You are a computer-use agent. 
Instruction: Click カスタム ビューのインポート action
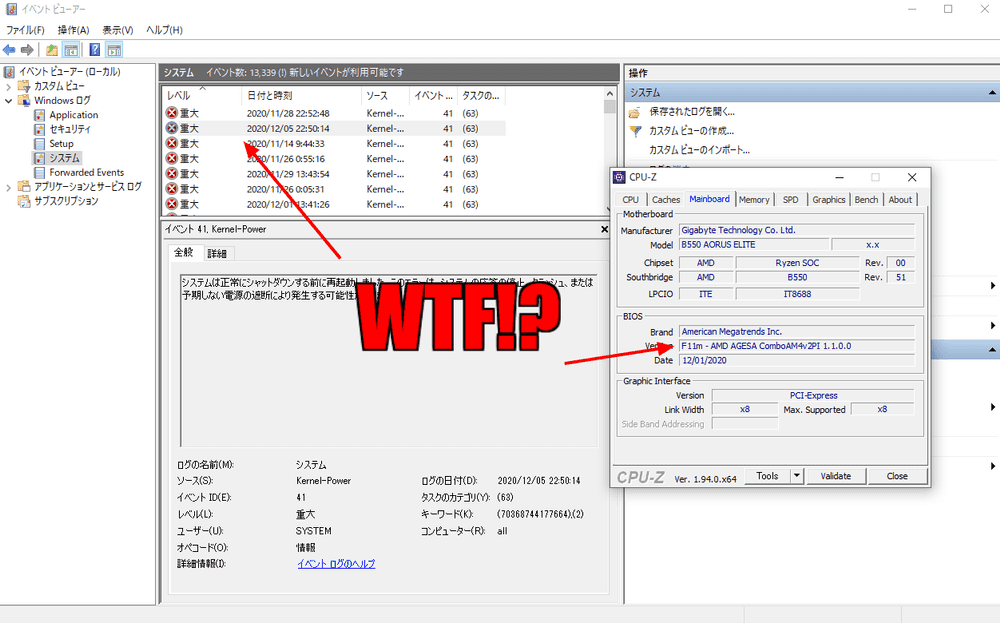click(699, 150)
